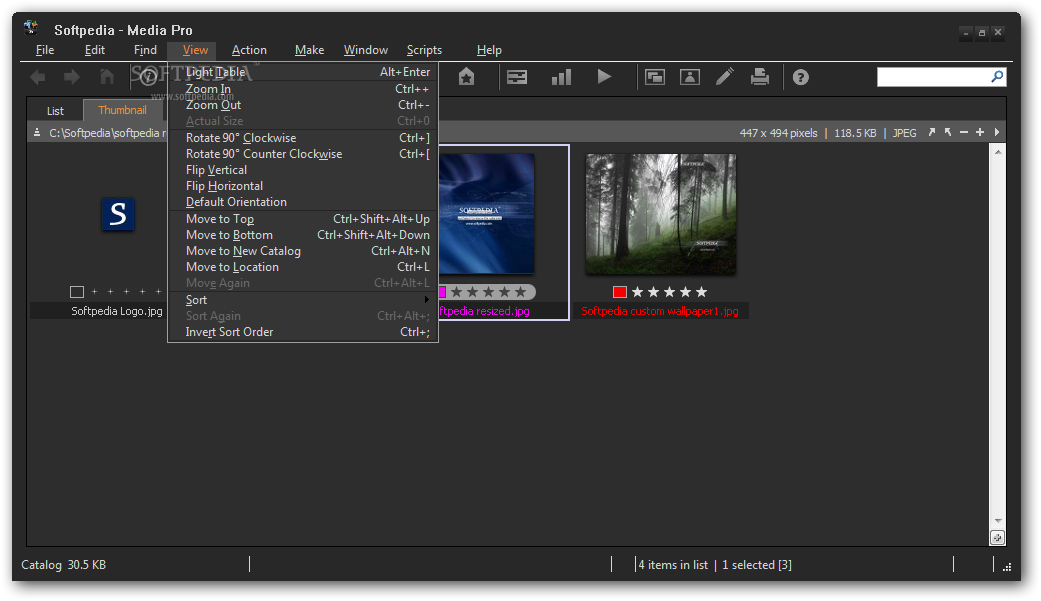Viewport: 1041px width, 601px height.
Task: Click the corner icon below the scrollbar
Action: pyautogui.click(x=997, y=538)
